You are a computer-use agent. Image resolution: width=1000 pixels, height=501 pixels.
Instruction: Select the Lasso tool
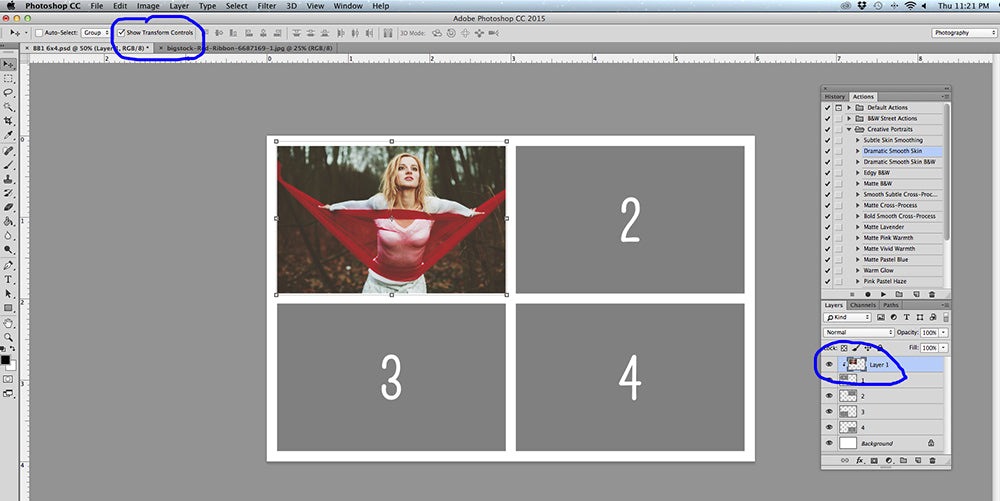click(x=8, y=92)
